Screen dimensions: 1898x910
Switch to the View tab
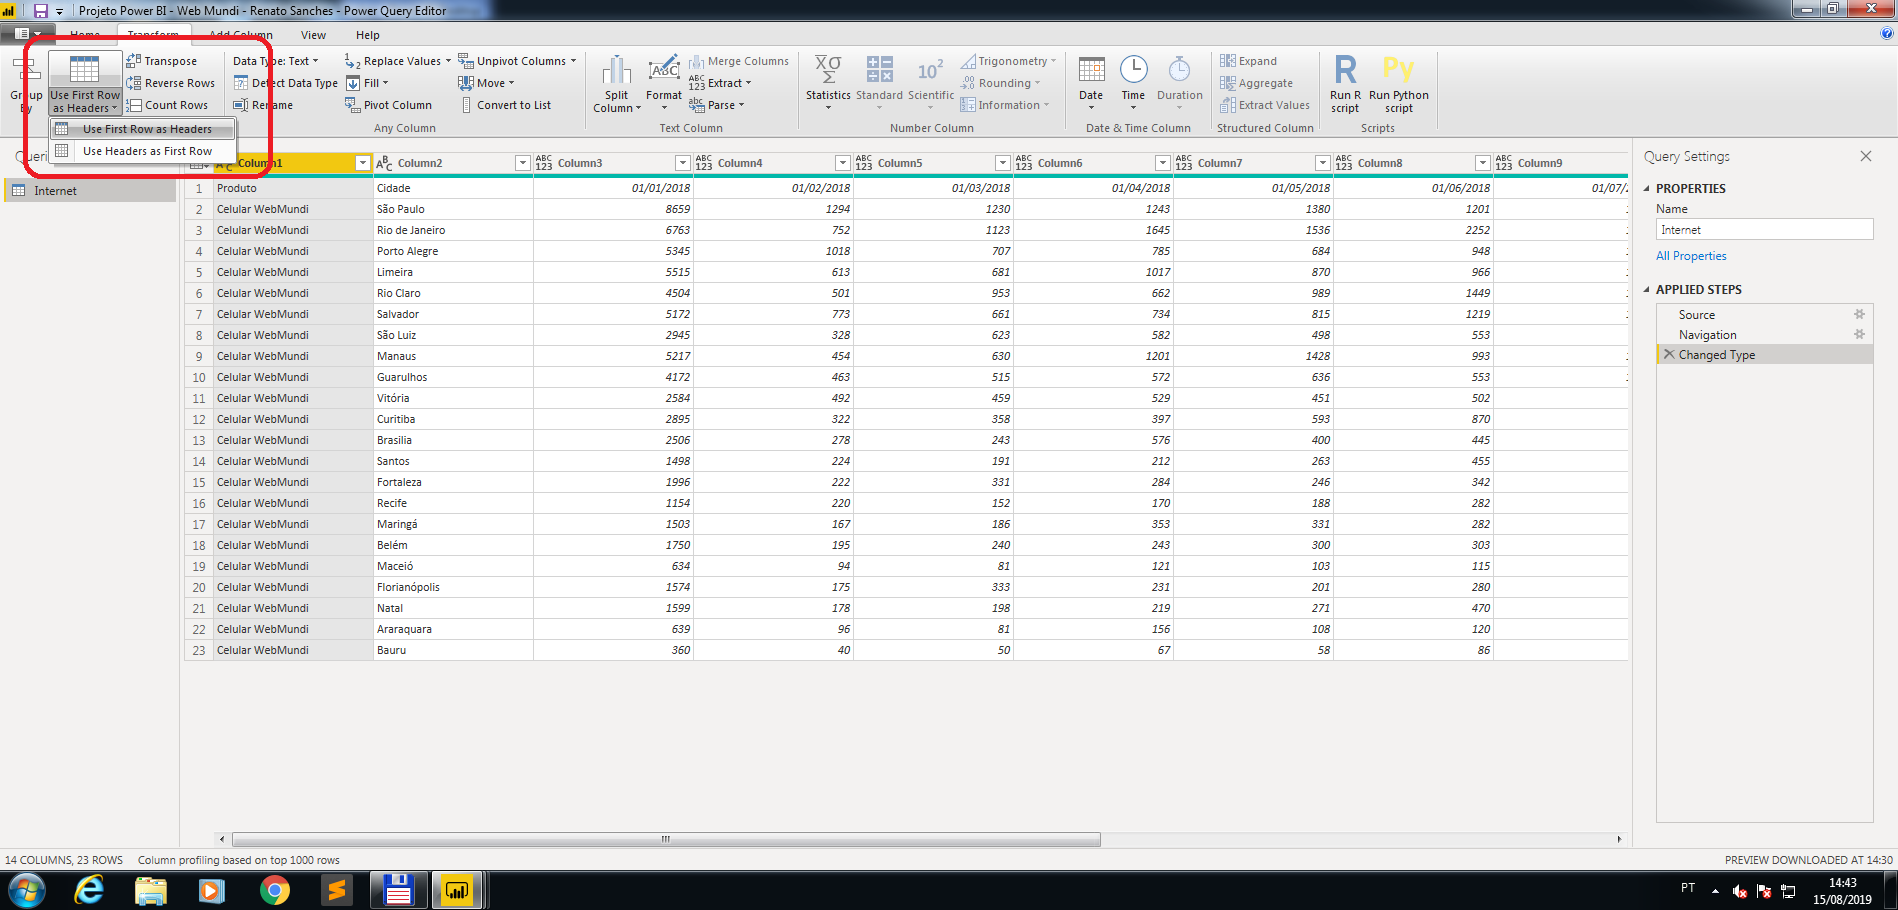pos(313,35)
